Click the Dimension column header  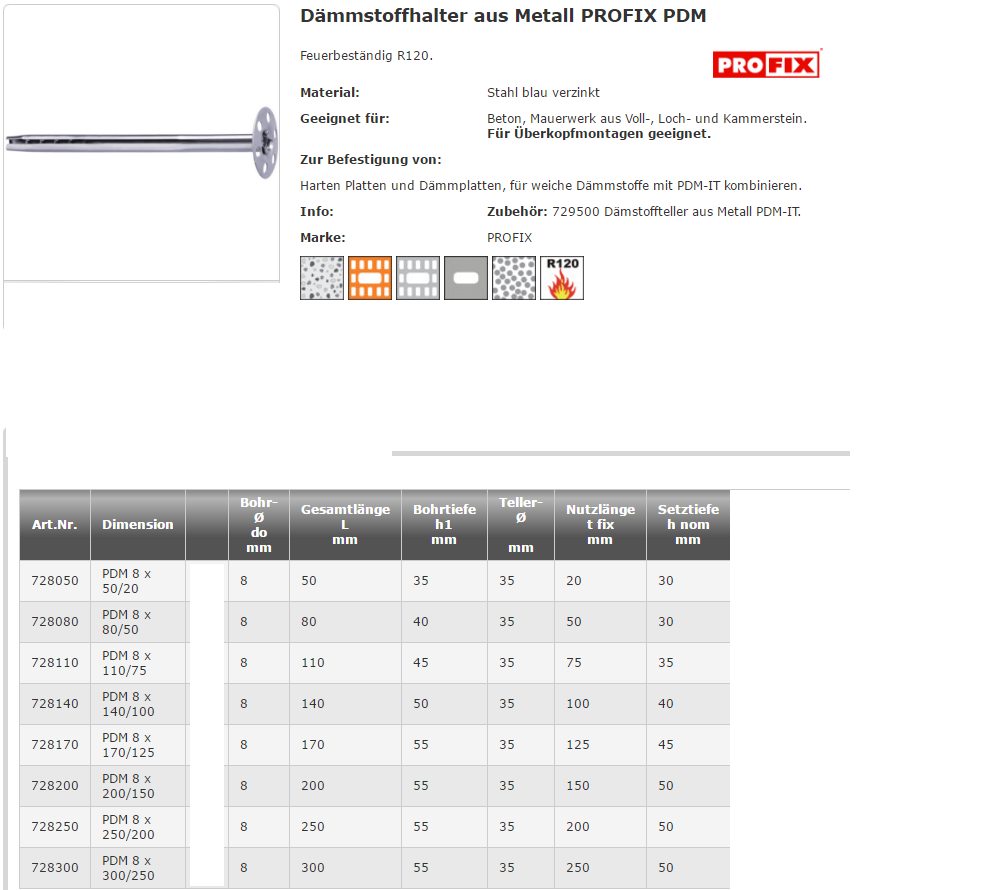tap(137, 525)
